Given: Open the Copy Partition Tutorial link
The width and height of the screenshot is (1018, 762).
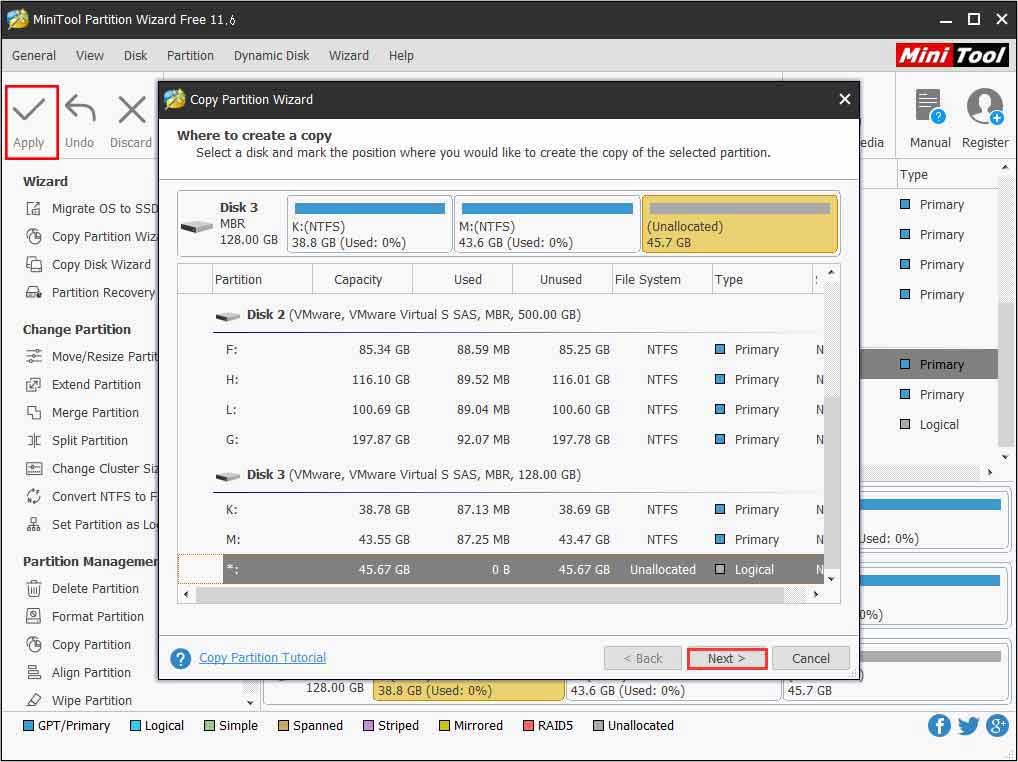Looking at the screenshot, I should click(x=262, y=658).
